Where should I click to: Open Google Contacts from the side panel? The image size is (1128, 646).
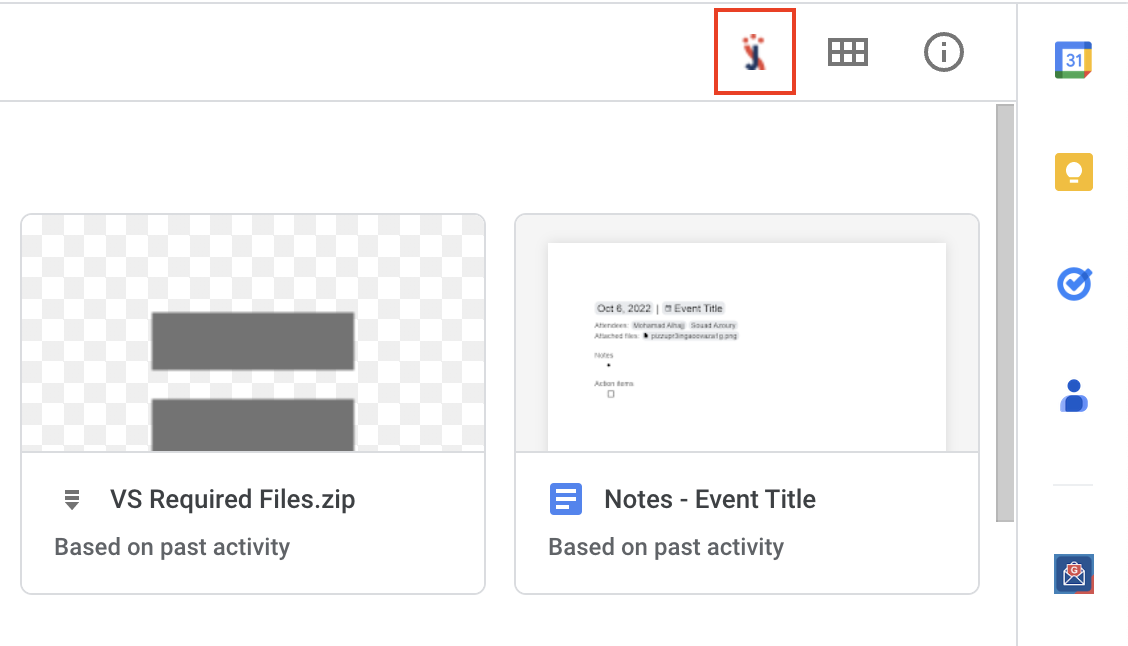(1073, 395)
